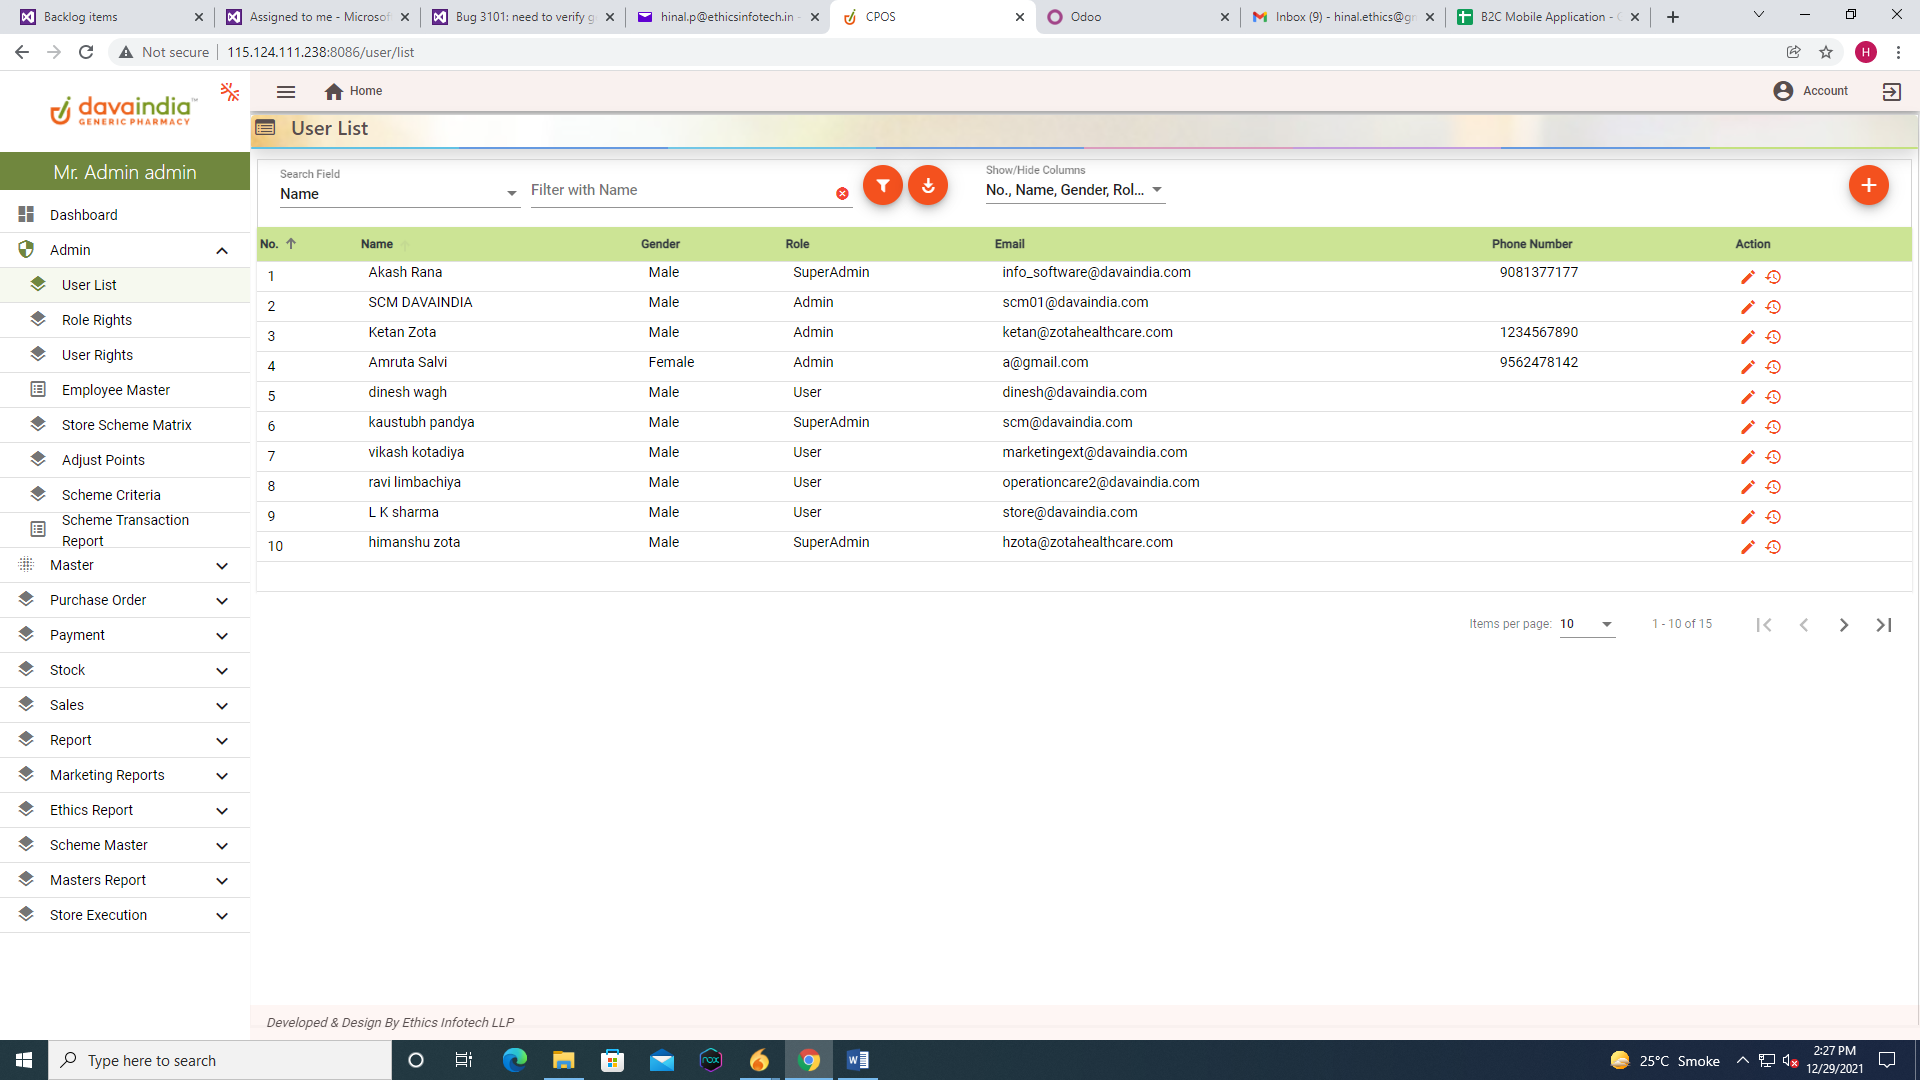Click edit pencil for Akash Rana
This screenshot has width=1920, height=1080.
point(1747,277)
